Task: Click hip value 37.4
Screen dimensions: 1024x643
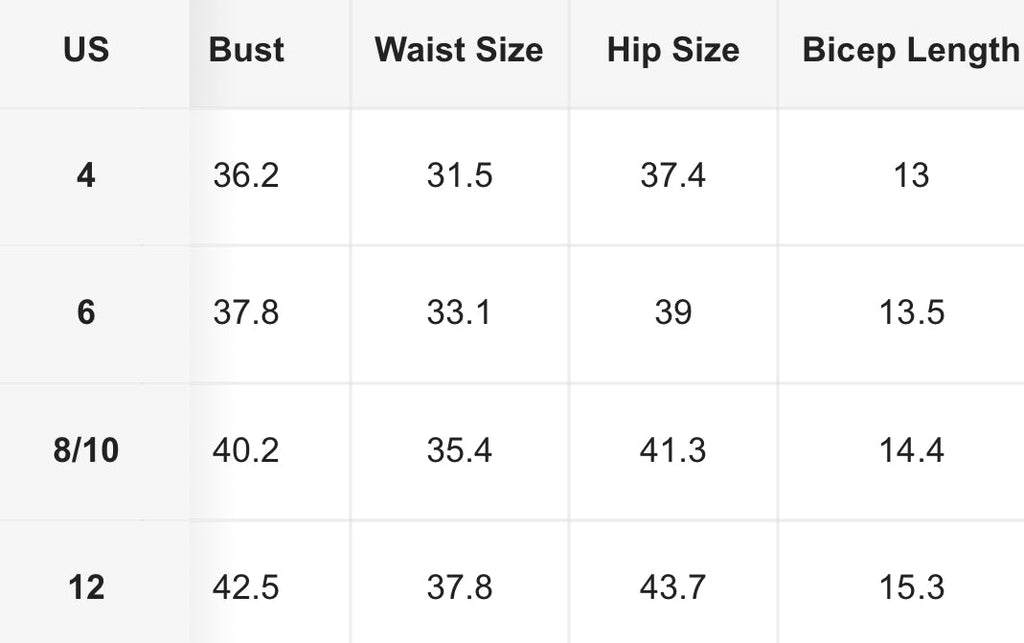Action: [x=673, y=175]
